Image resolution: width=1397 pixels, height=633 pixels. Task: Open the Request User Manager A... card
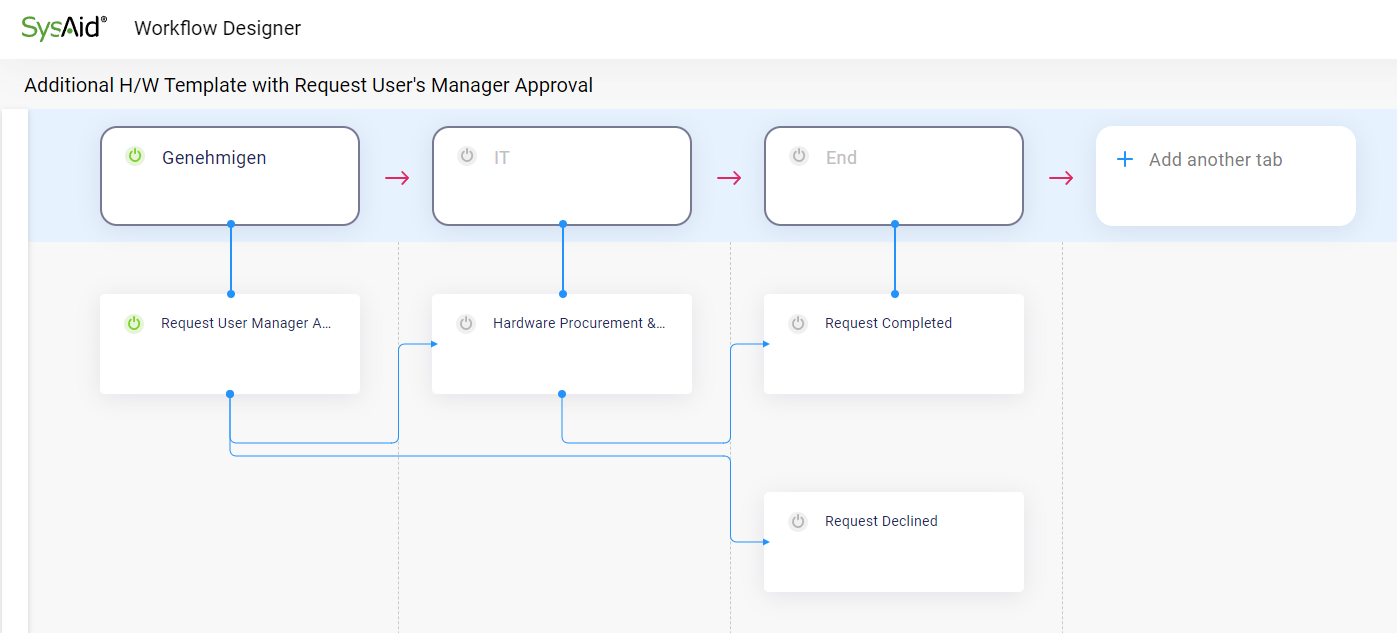(x=230, y=344)
